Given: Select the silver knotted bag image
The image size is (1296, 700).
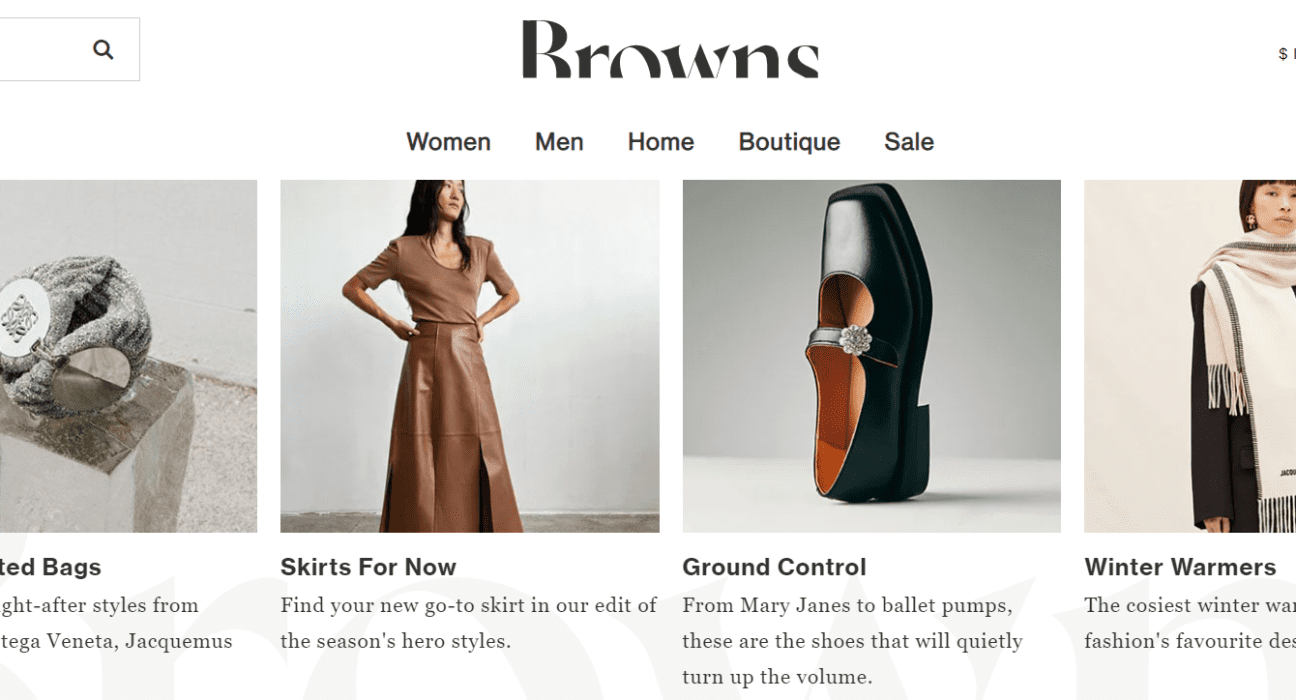Looking at the screenshot, I should point(128,356).
